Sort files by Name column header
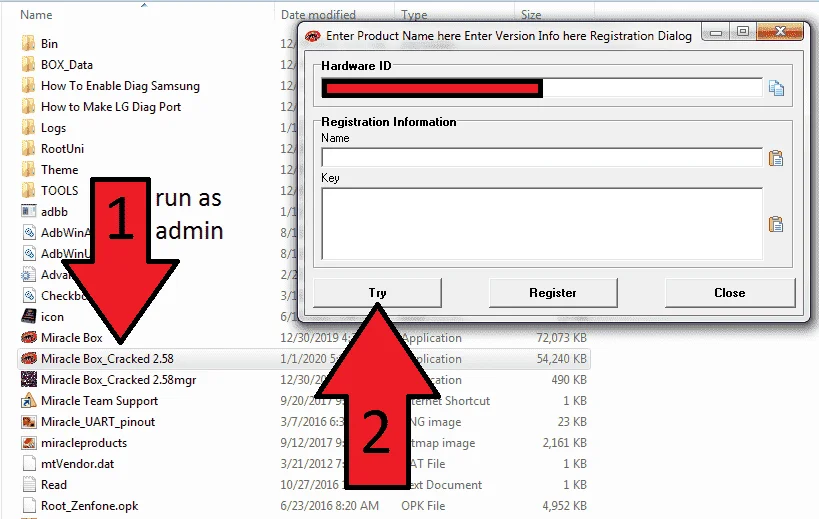 pyautogui.click(x=36, y=15)
